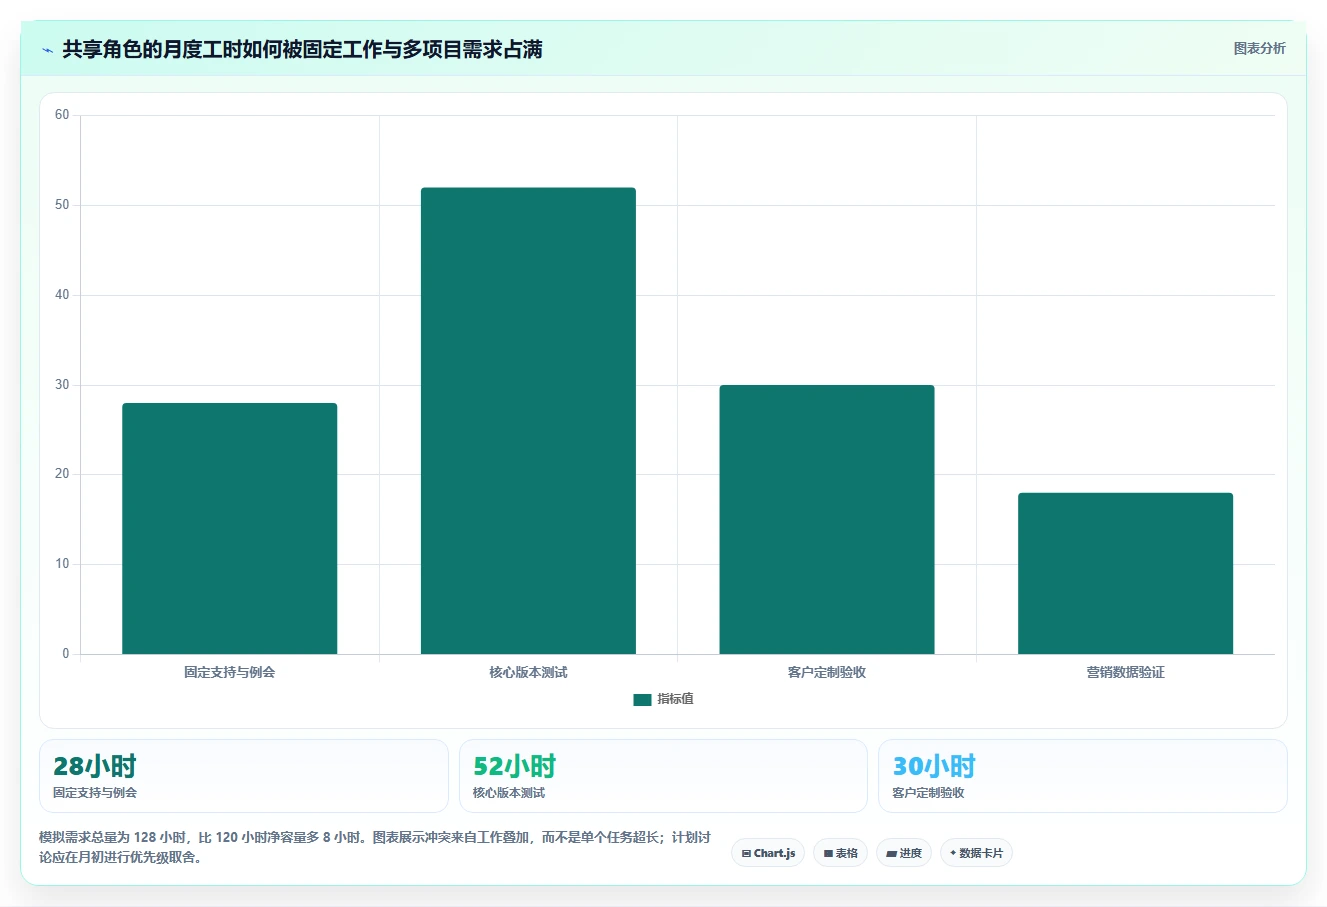Click the 固定支持与例会 bar in the chart
This screenshot has height=907, width=1327.
click(229, 529)
